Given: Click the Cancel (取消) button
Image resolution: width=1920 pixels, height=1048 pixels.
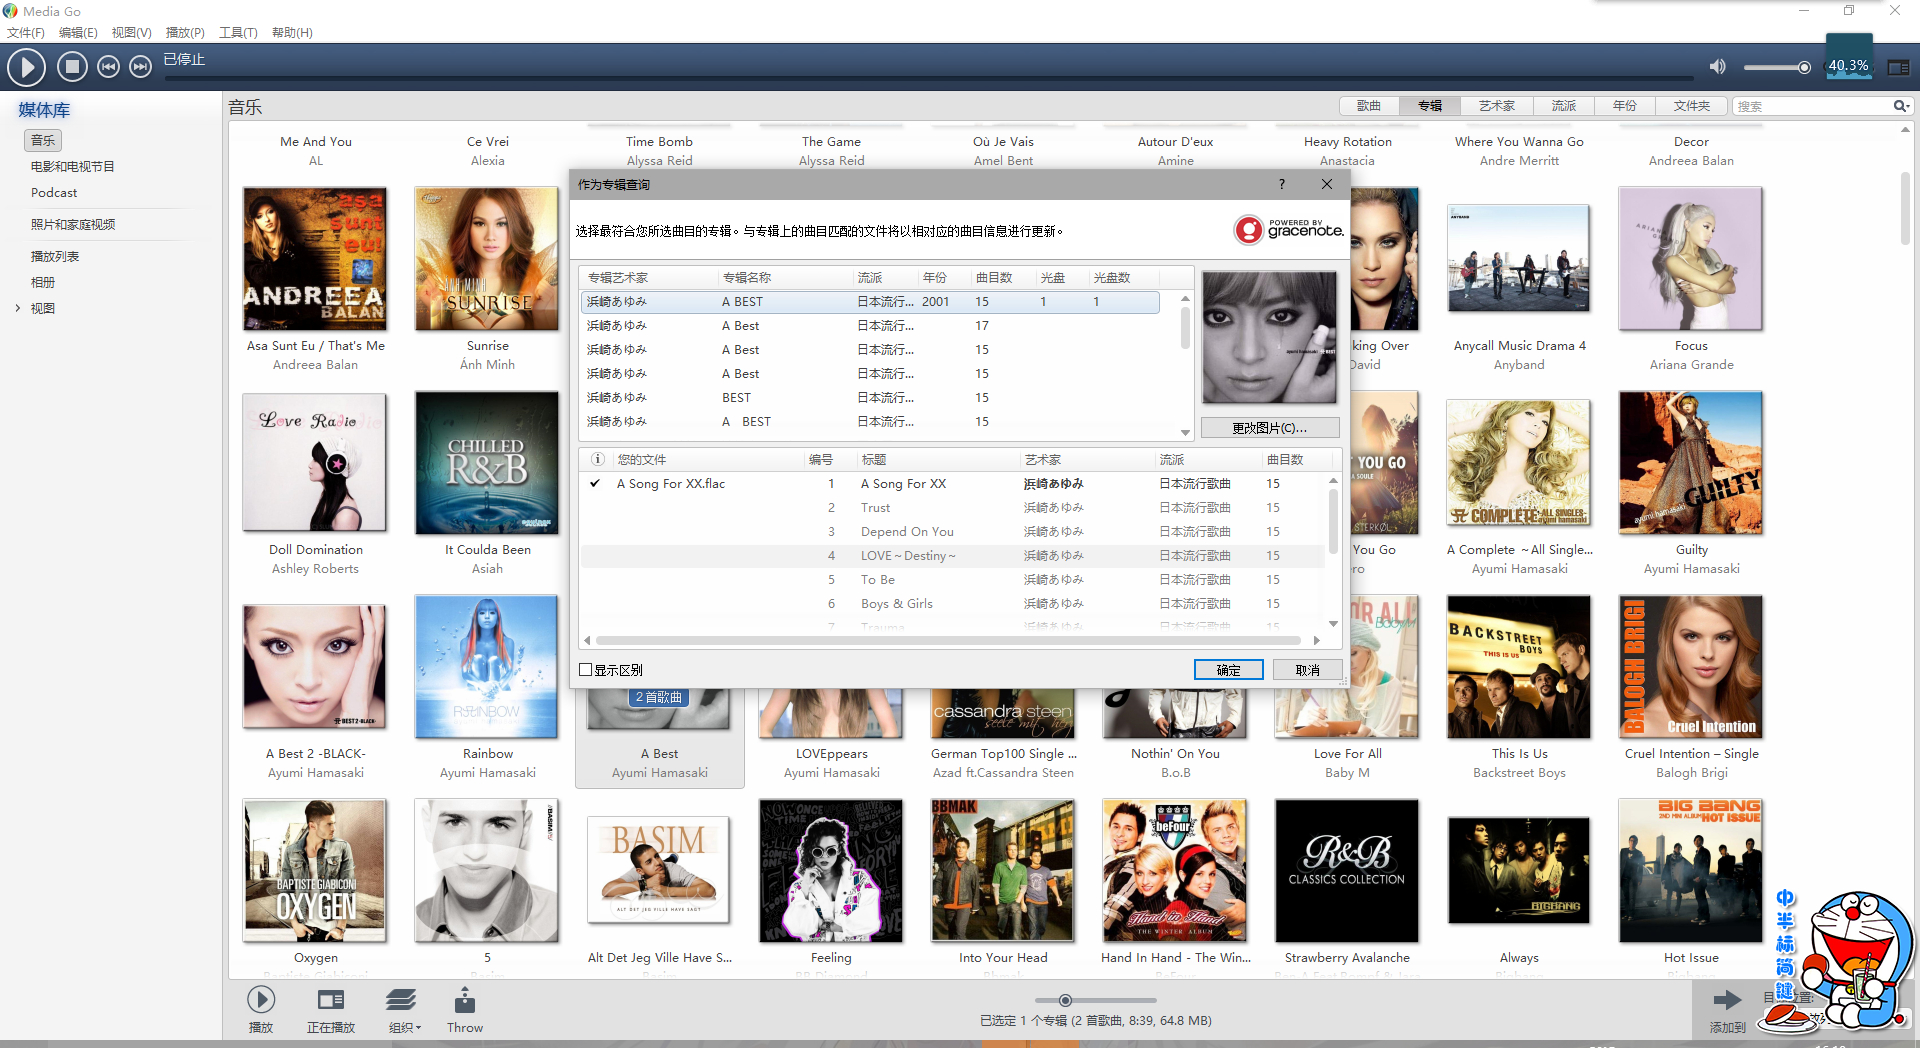Looking at the screenshot, I should pyautogui.click(x=1307, y=670).
